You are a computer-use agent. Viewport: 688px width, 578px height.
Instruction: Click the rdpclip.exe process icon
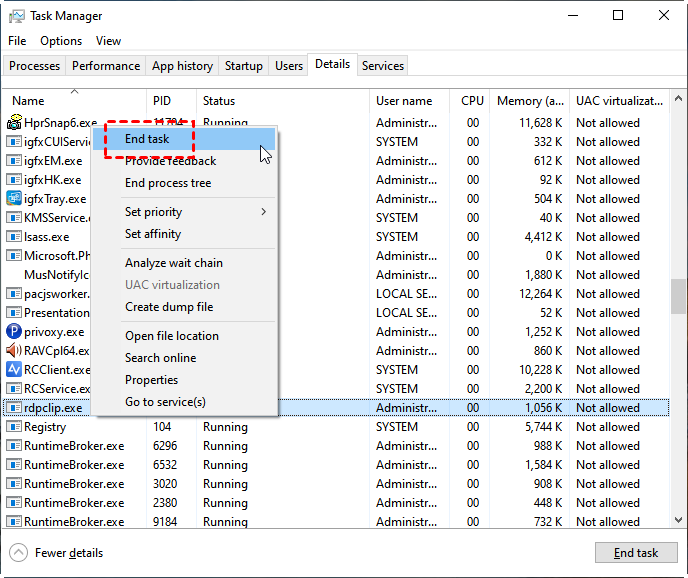14,408
